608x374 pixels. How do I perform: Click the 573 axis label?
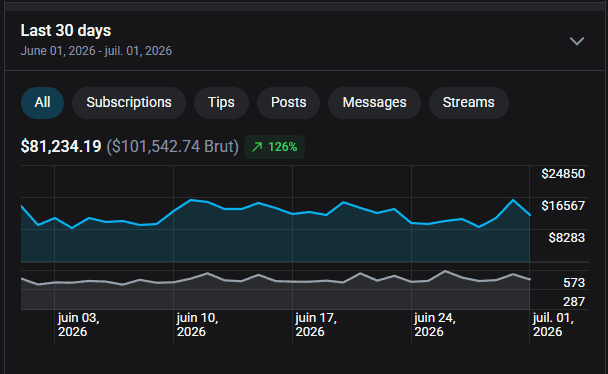tap(574, 283)
